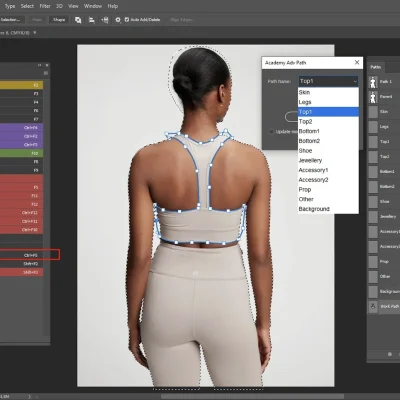Screen dimensions: 400x400
Task: Select the Bottom2 path in Paths panel
Action: 384,186
